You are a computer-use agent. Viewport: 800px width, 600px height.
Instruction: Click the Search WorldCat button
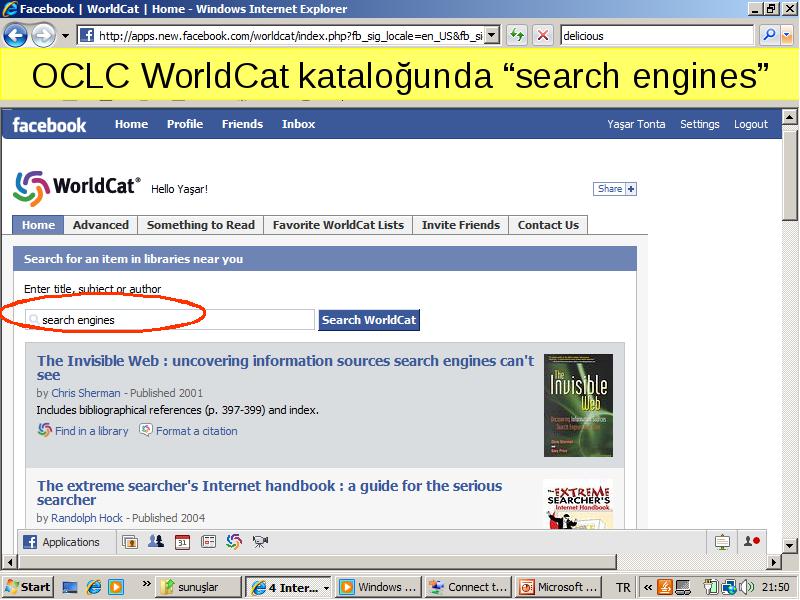369,320
